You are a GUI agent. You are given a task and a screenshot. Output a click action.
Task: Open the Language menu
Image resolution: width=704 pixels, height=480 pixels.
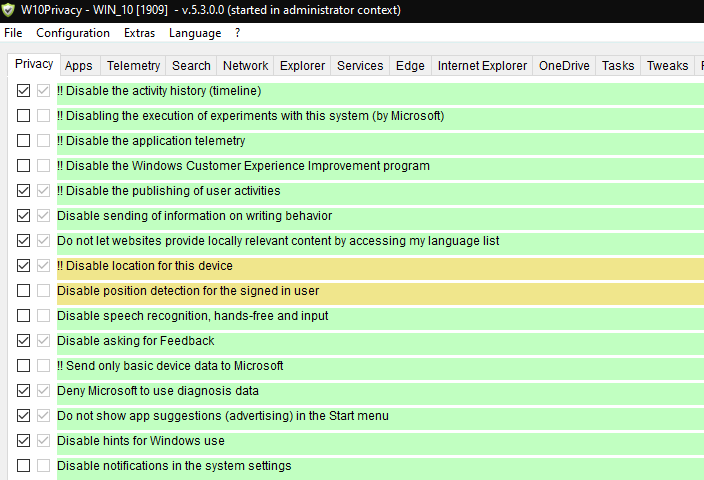tap(195, 33)
